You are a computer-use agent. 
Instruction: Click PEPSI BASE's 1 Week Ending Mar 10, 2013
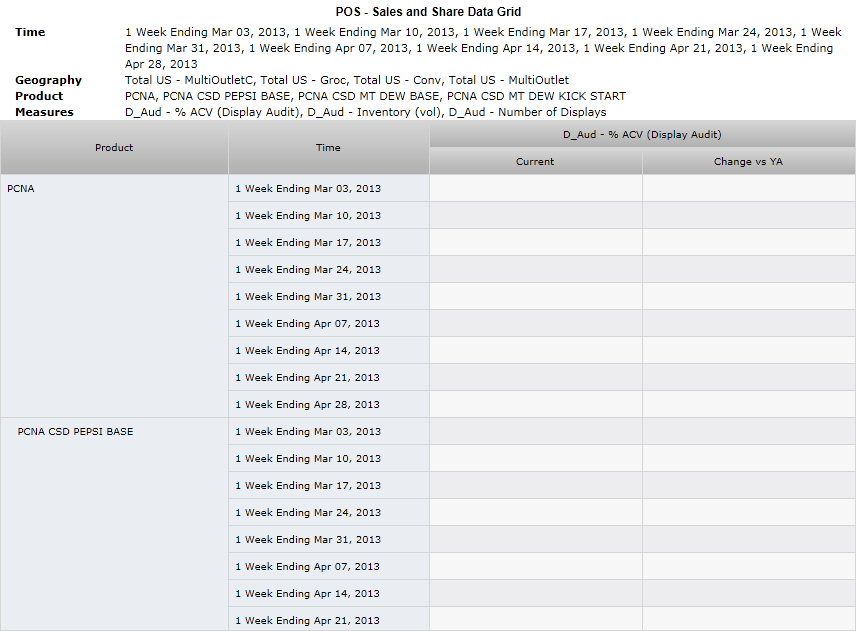[x=329, y=459]
